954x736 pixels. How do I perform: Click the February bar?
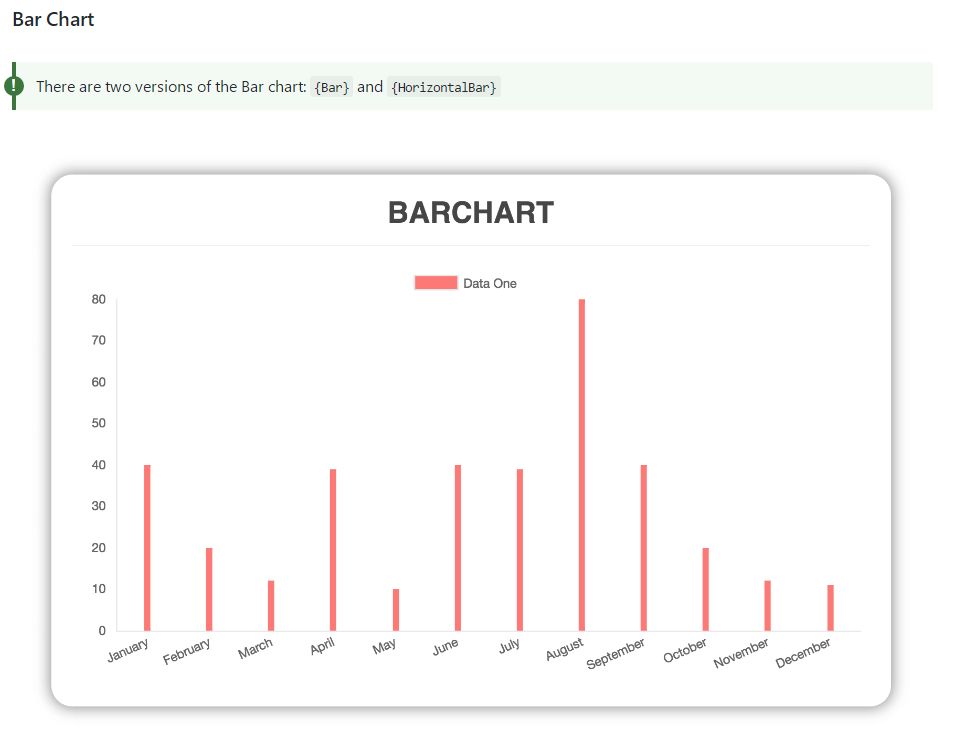coord(209,589)
